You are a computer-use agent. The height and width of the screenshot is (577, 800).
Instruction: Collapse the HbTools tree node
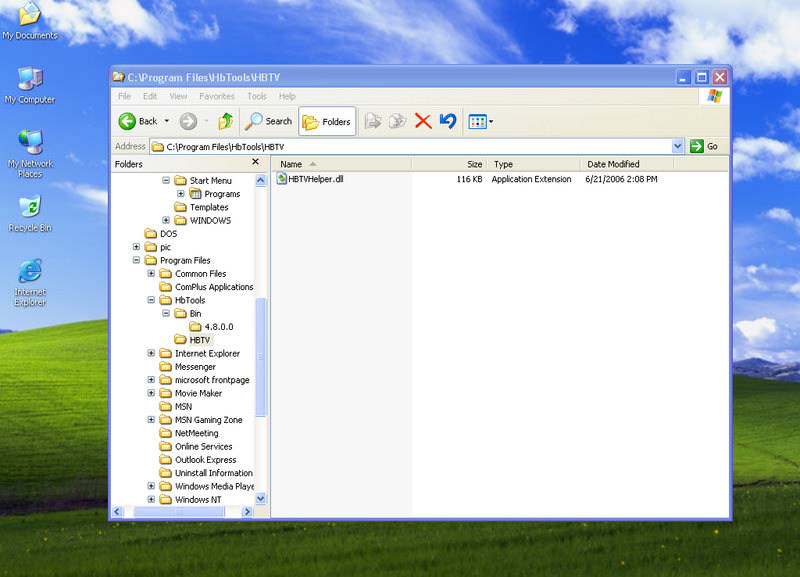[x=151, y=300]
